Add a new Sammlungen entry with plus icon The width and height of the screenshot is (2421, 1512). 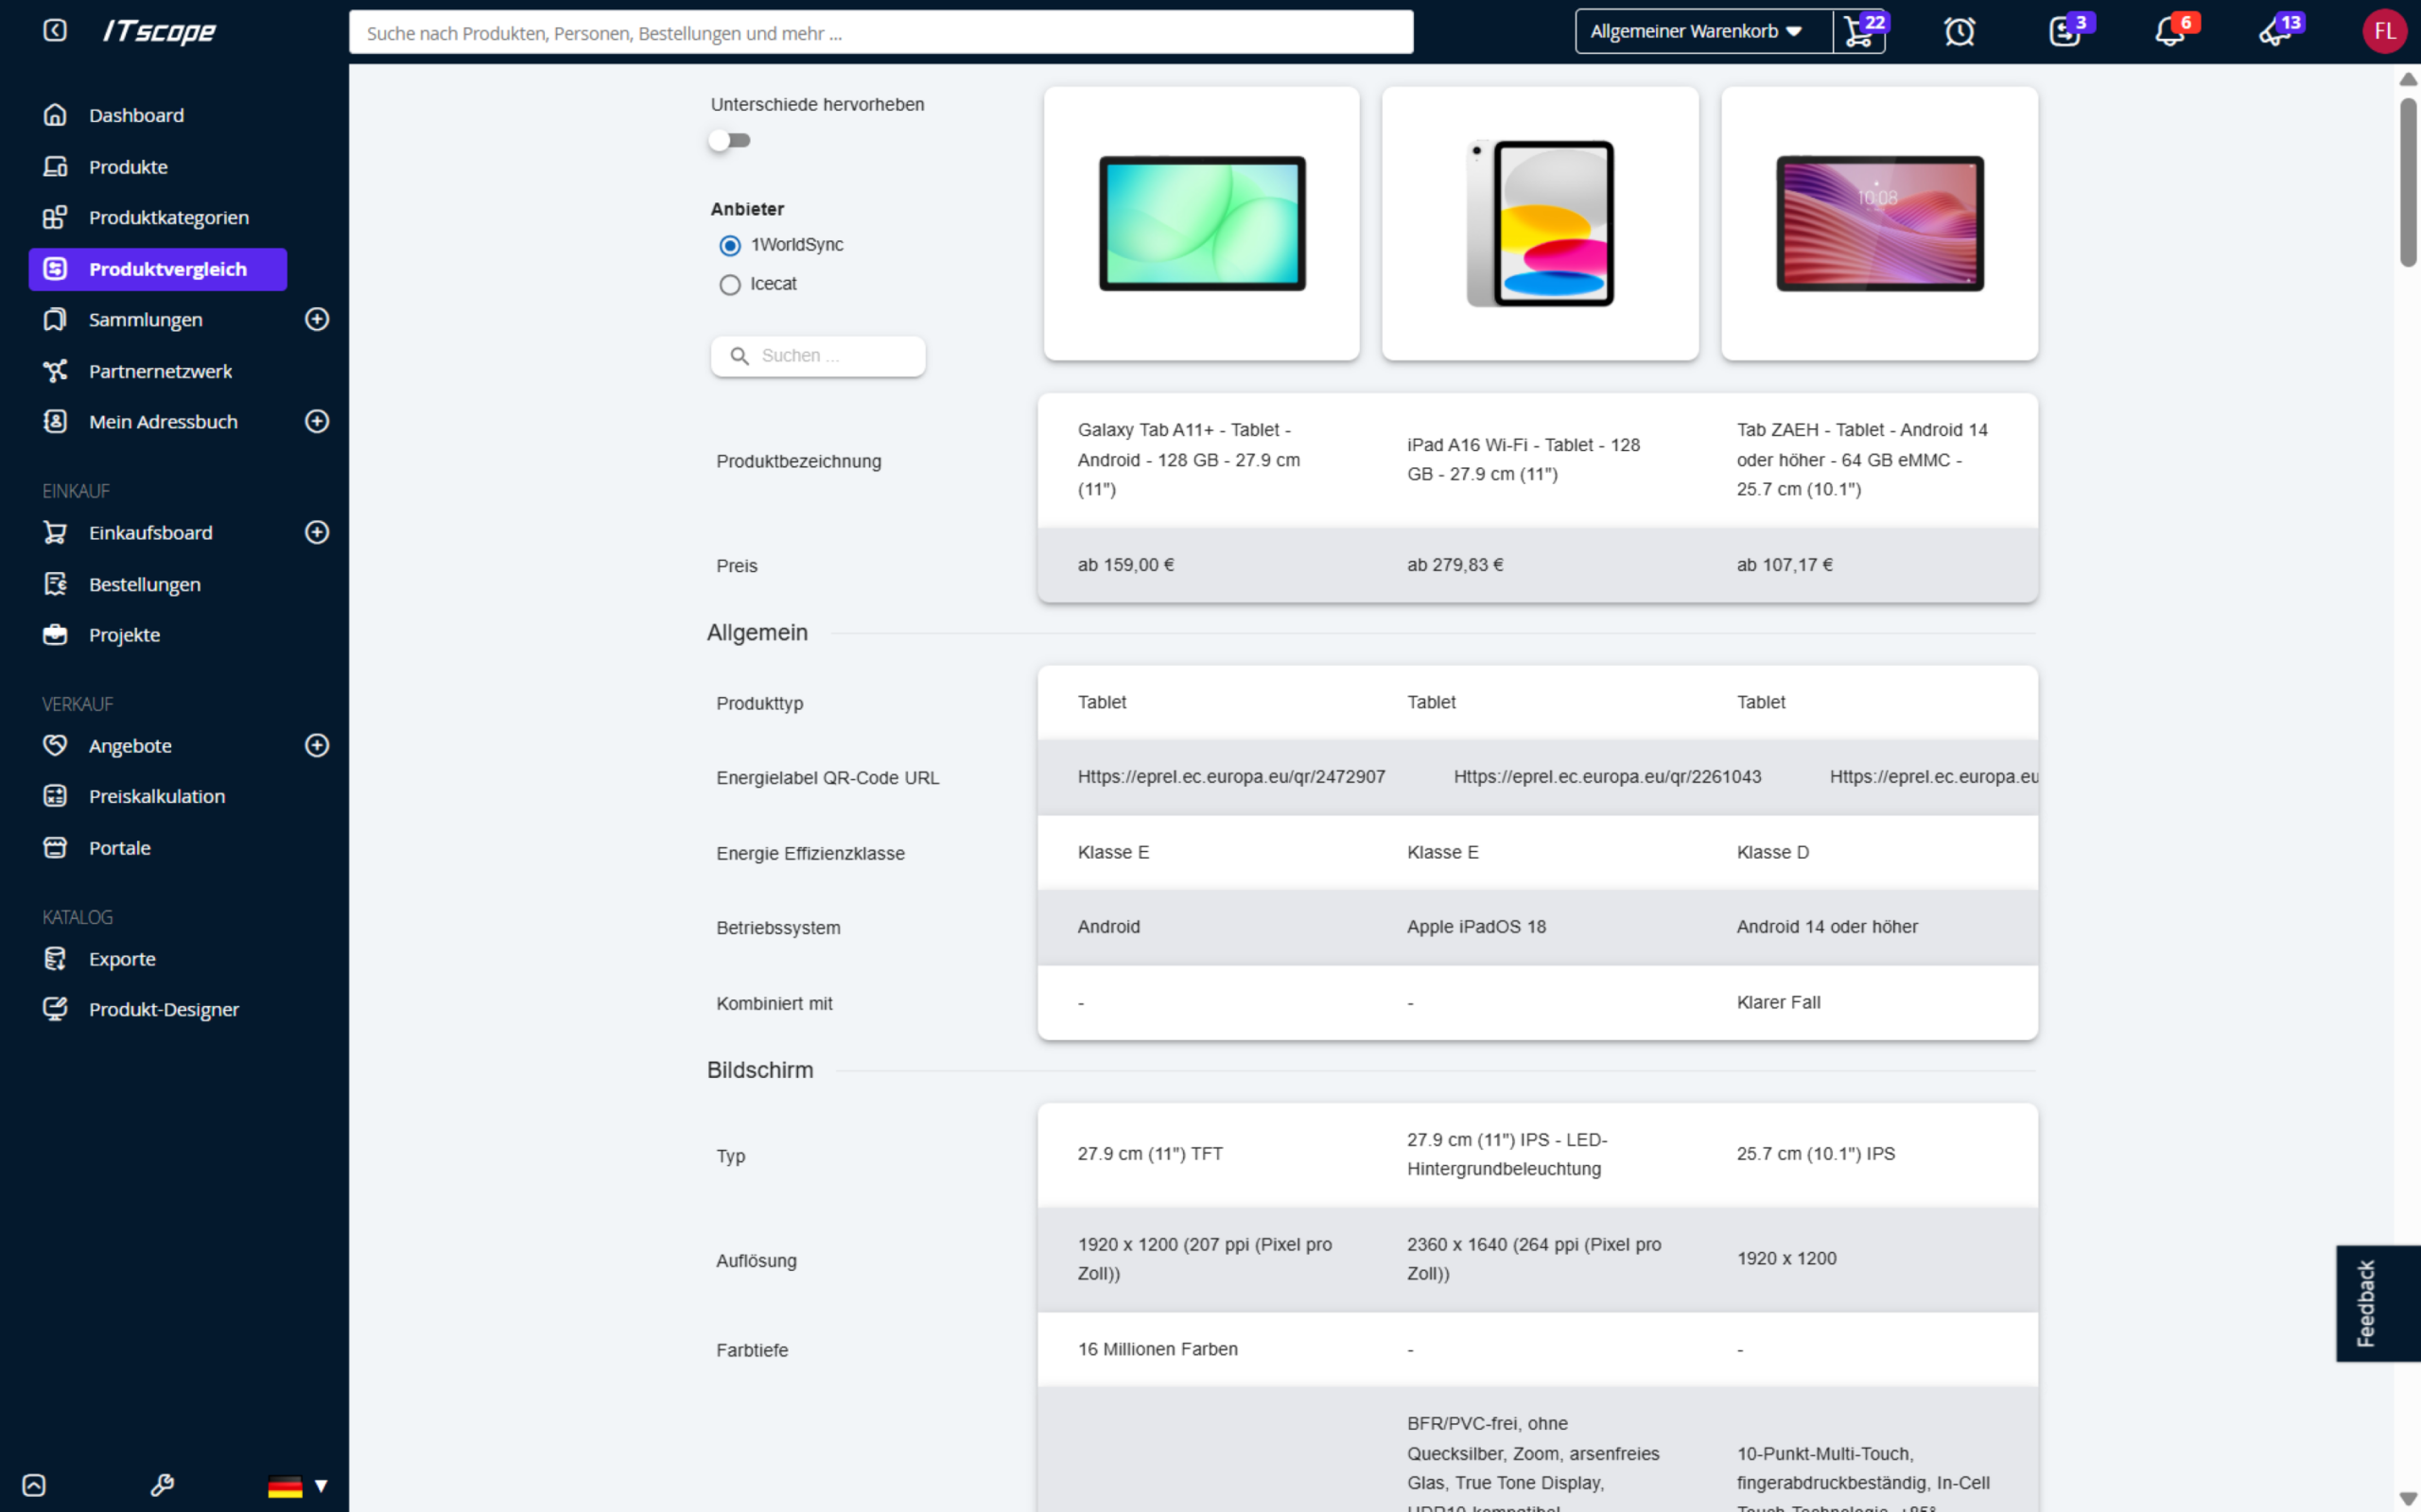[317, 319]
